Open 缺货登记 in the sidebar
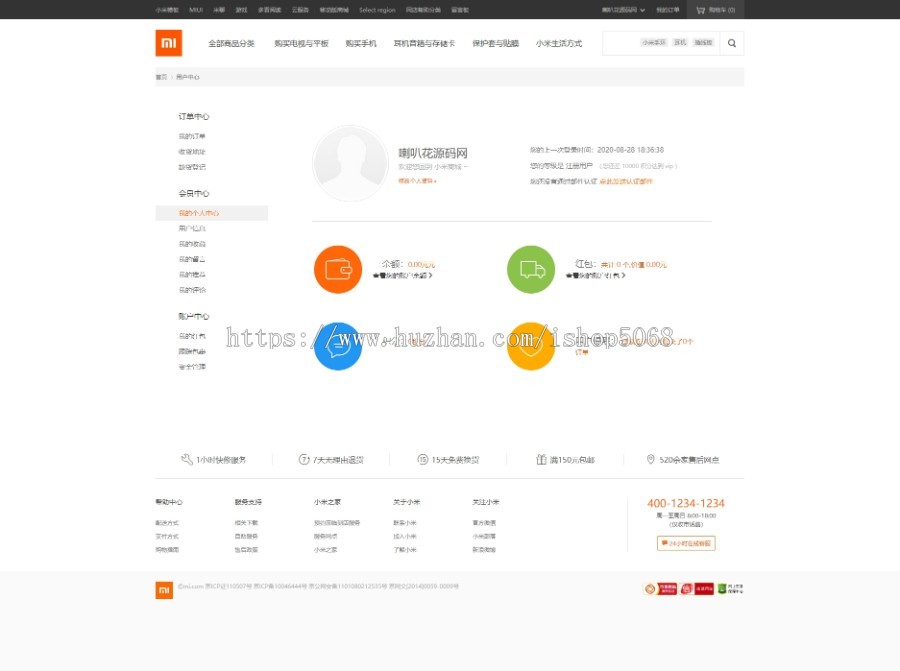The height and width of the screenshot is (671, 900). click(x=192, y=168)
